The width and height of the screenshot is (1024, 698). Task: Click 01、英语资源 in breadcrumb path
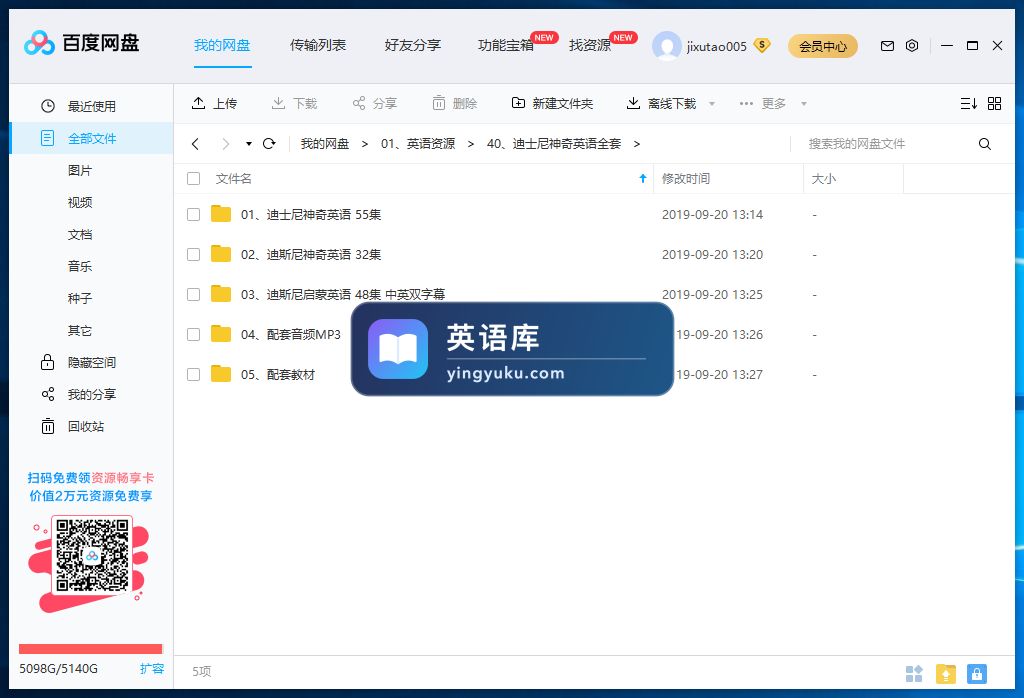tap(418, 144)
